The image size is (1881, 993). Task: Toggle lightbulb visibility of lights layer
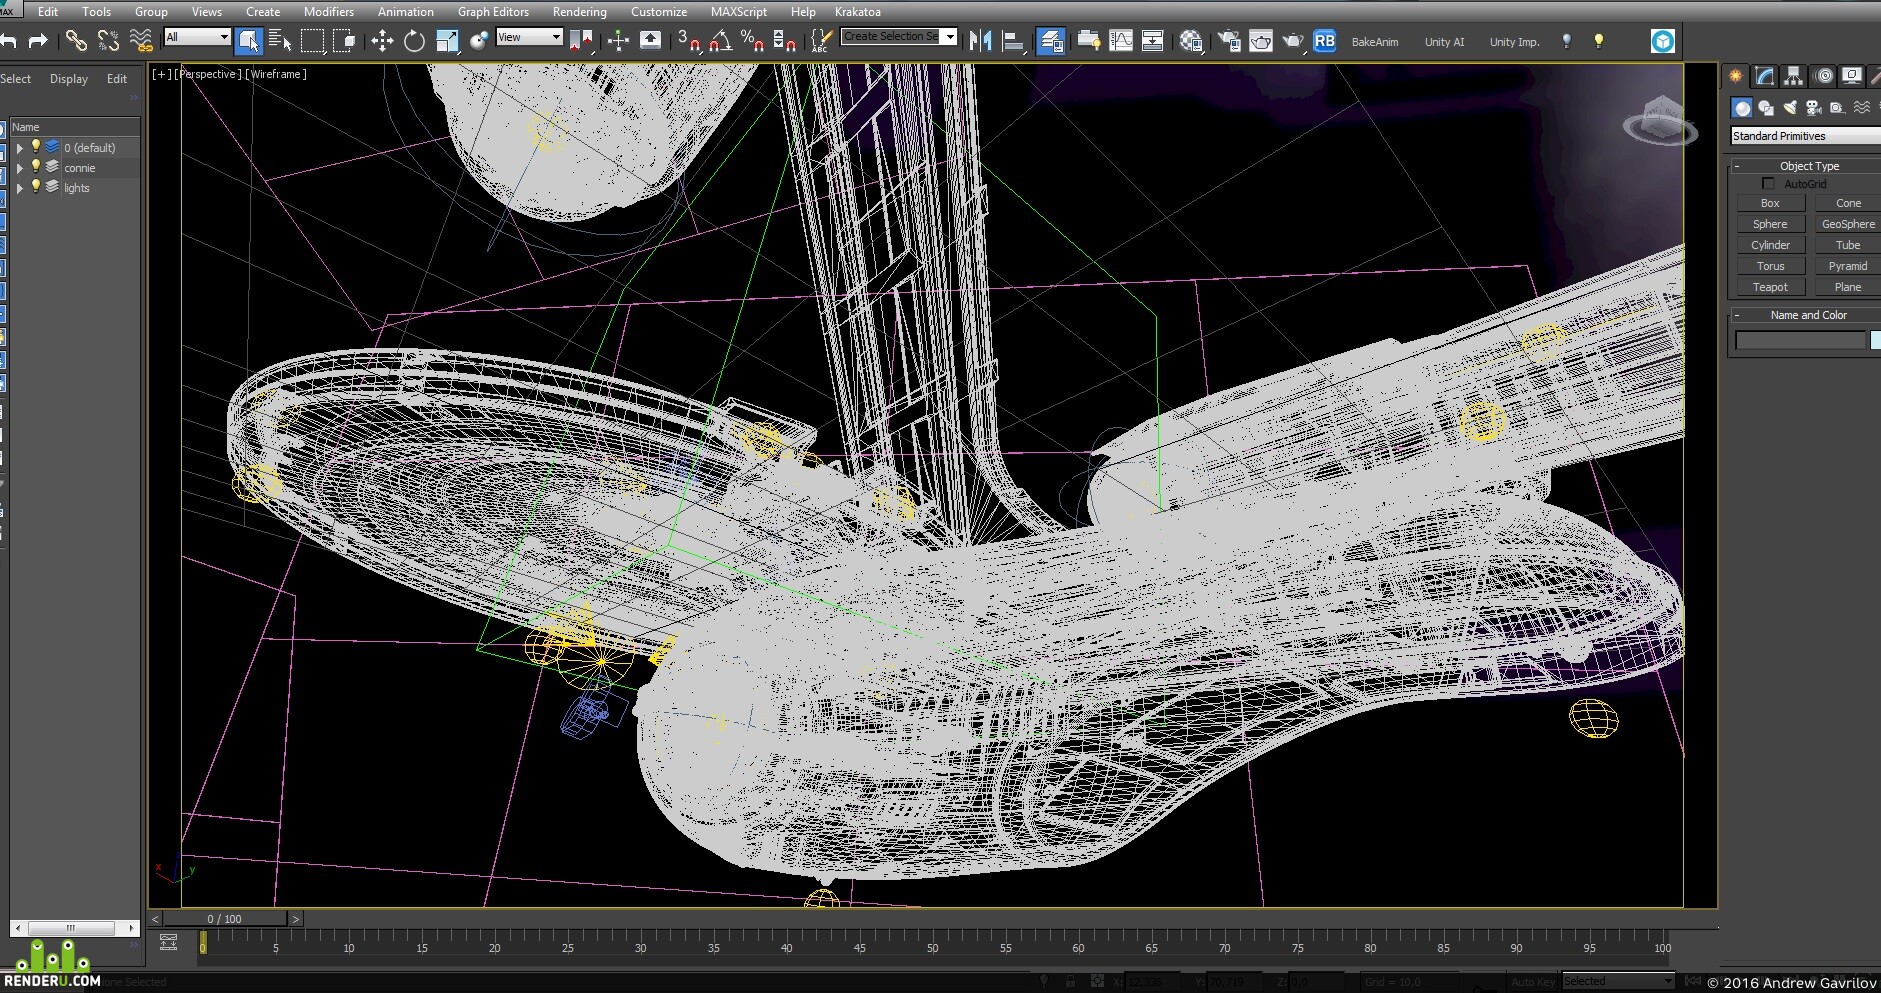point(35,187)
